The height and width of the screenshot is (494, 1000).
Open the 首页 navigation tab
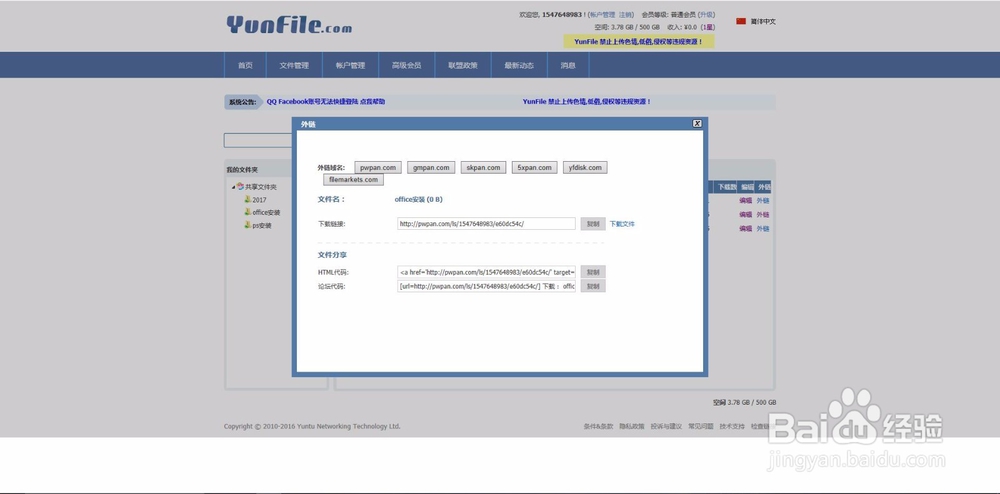click(x=246, y=65)
